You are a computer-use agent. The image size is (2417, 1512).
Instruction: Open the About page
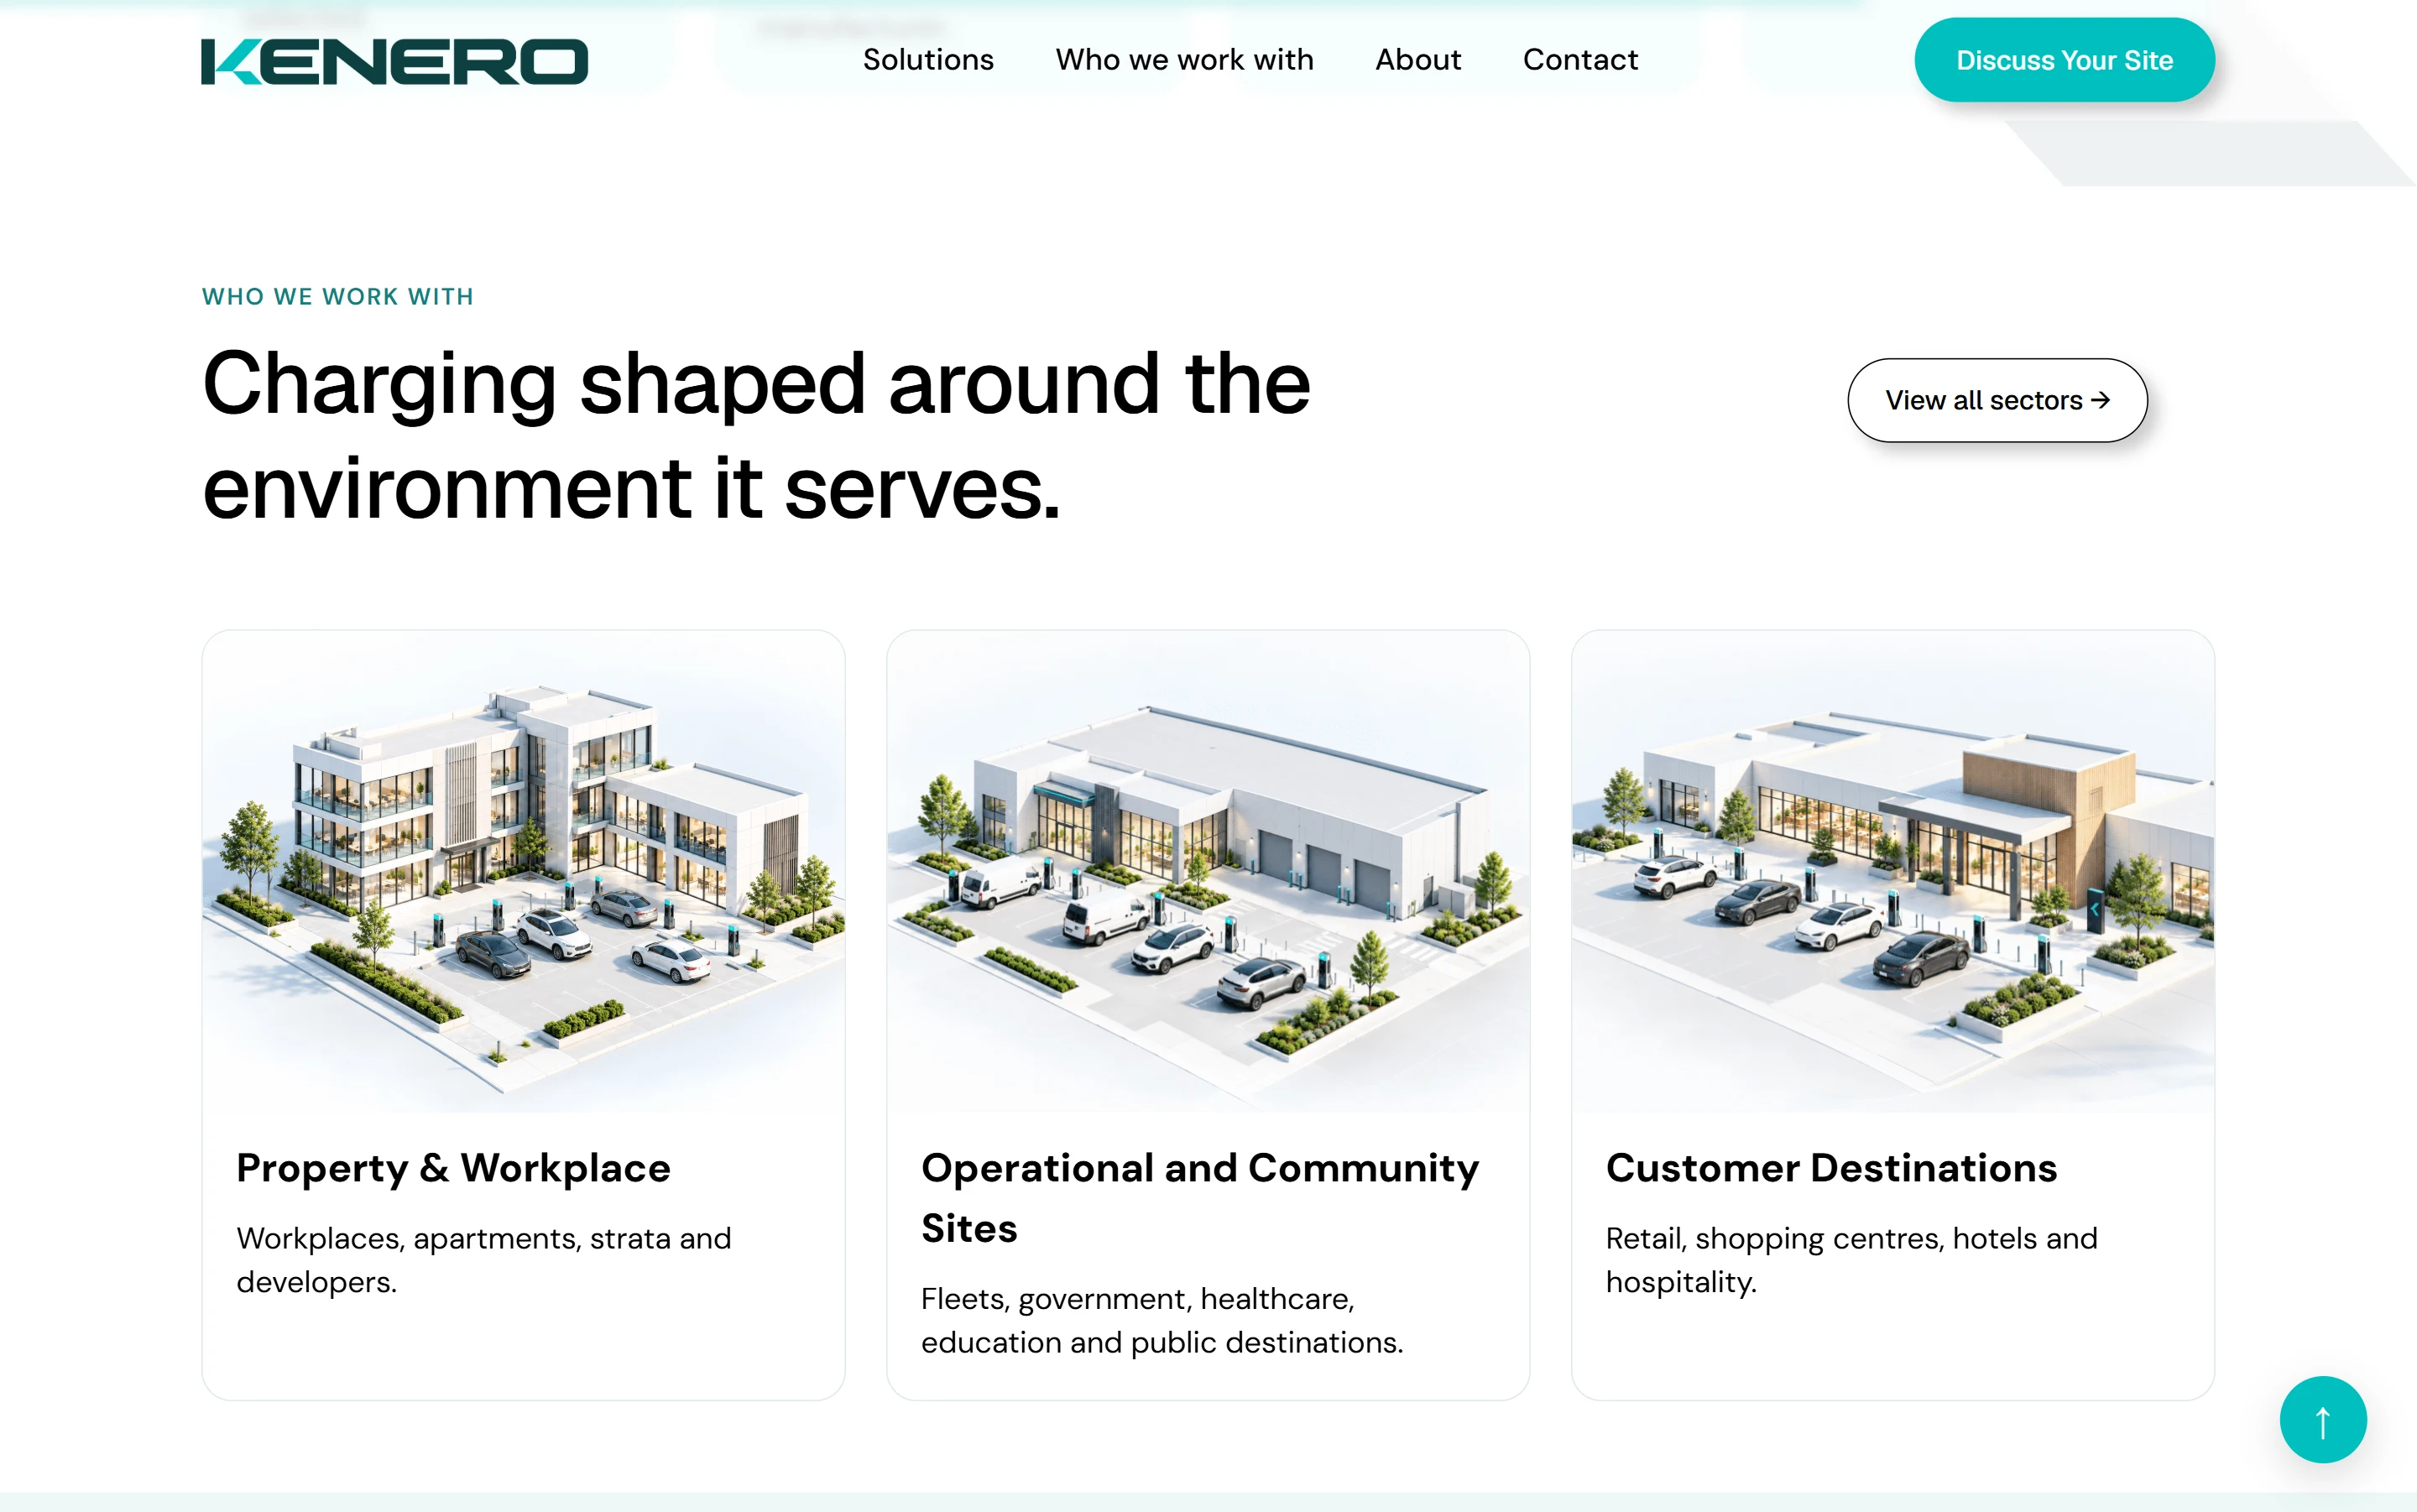tap(1418, 60)
